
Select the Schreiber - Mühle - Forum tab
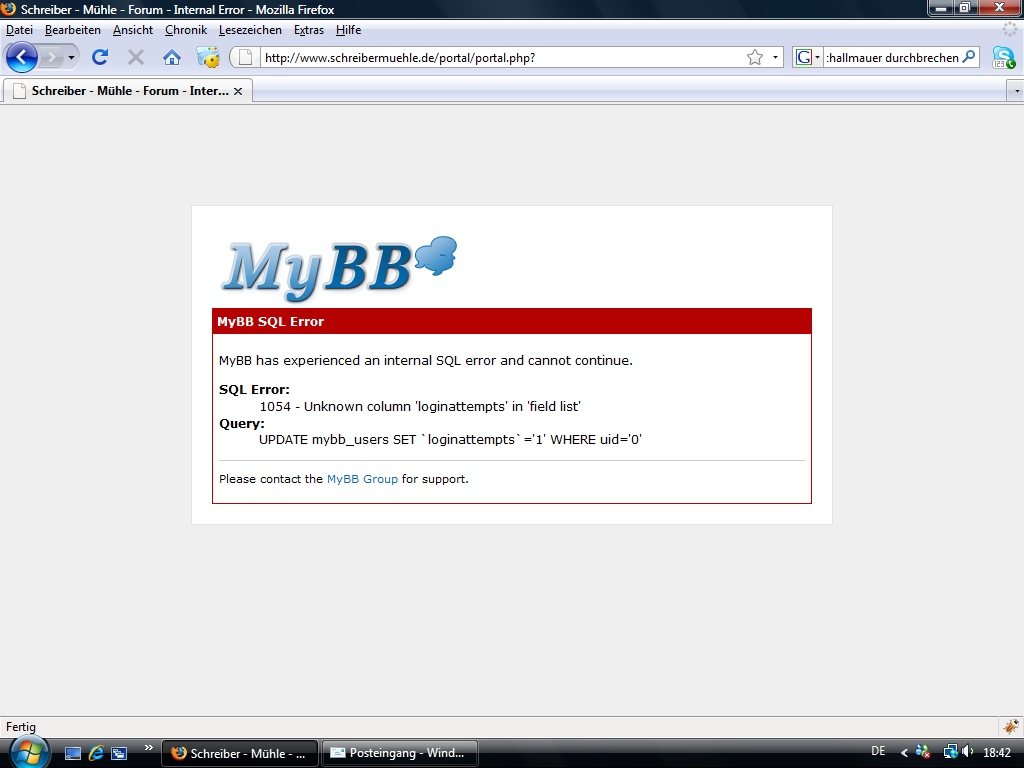click(127, 91)
